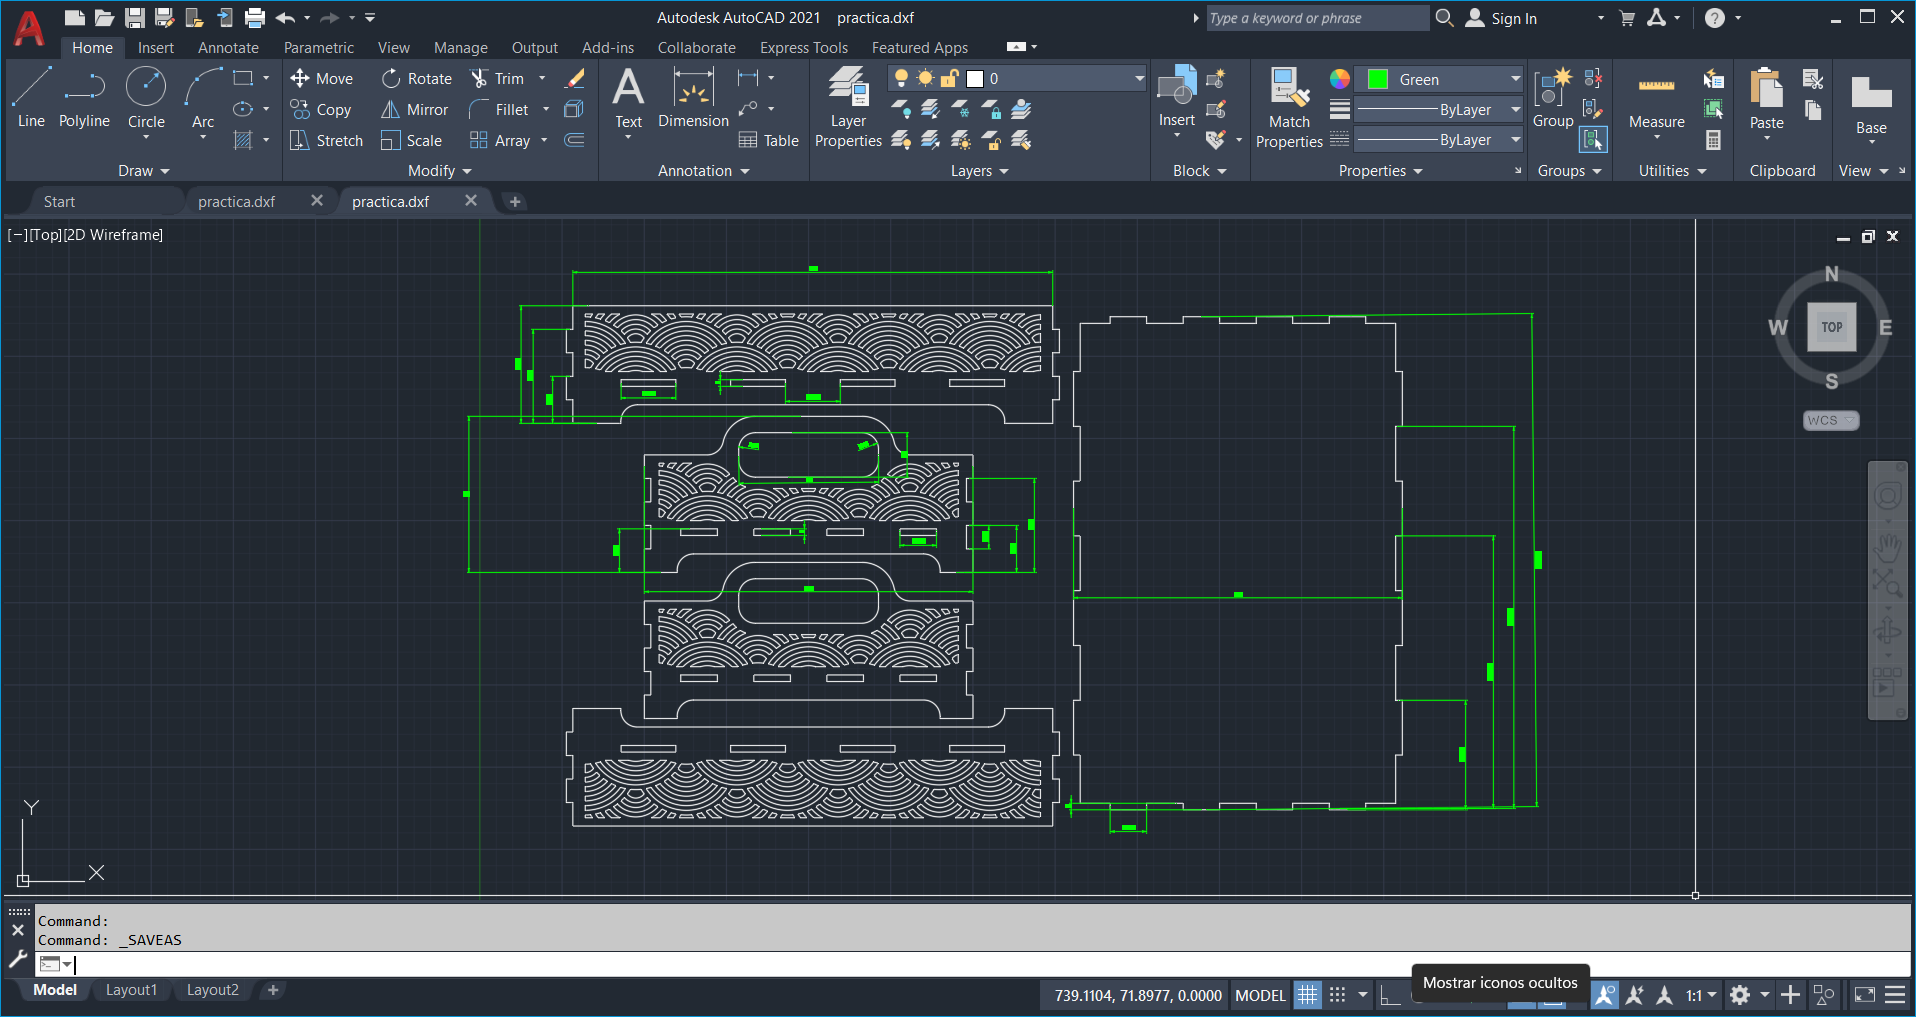The height and width of the screenshot is (1017, 1916).
Task: Toggle the light bulb on layer 0
Action: (901, 77)
